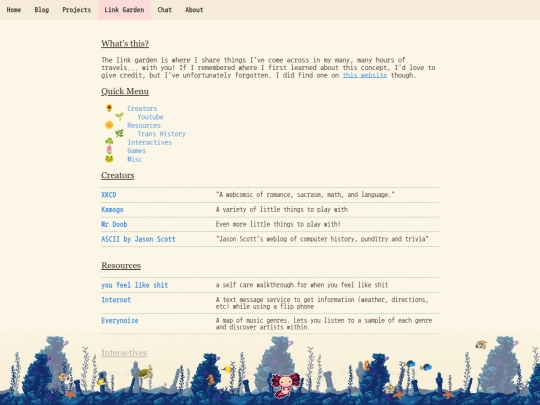
Task: Click the 'Resources' section heading
Action: pyautogui.click(x=121, y=266)
